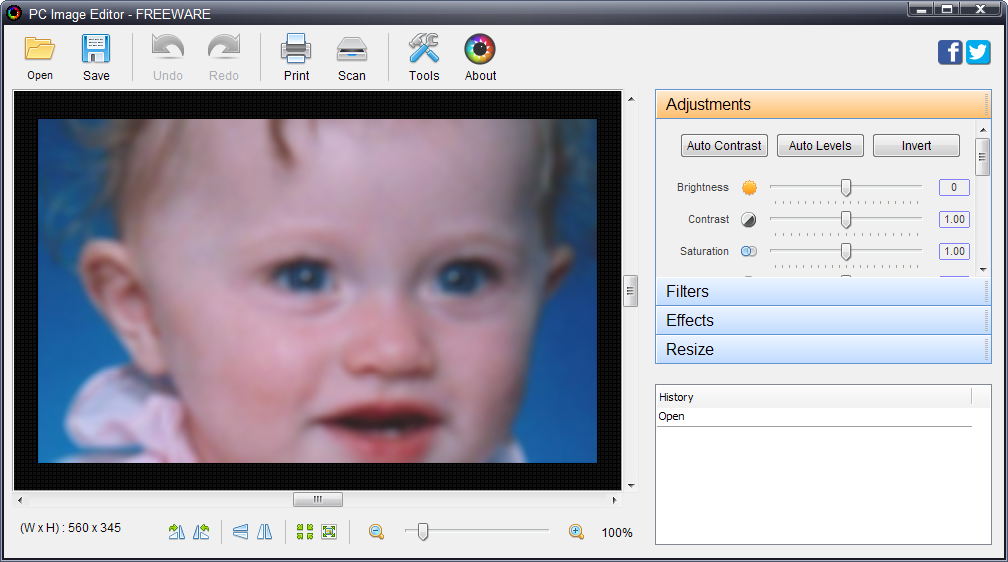This screenshot has width=1008, height=562.
Task: Click the canvas scroll left arrow
Action: (x=20, y=500)
